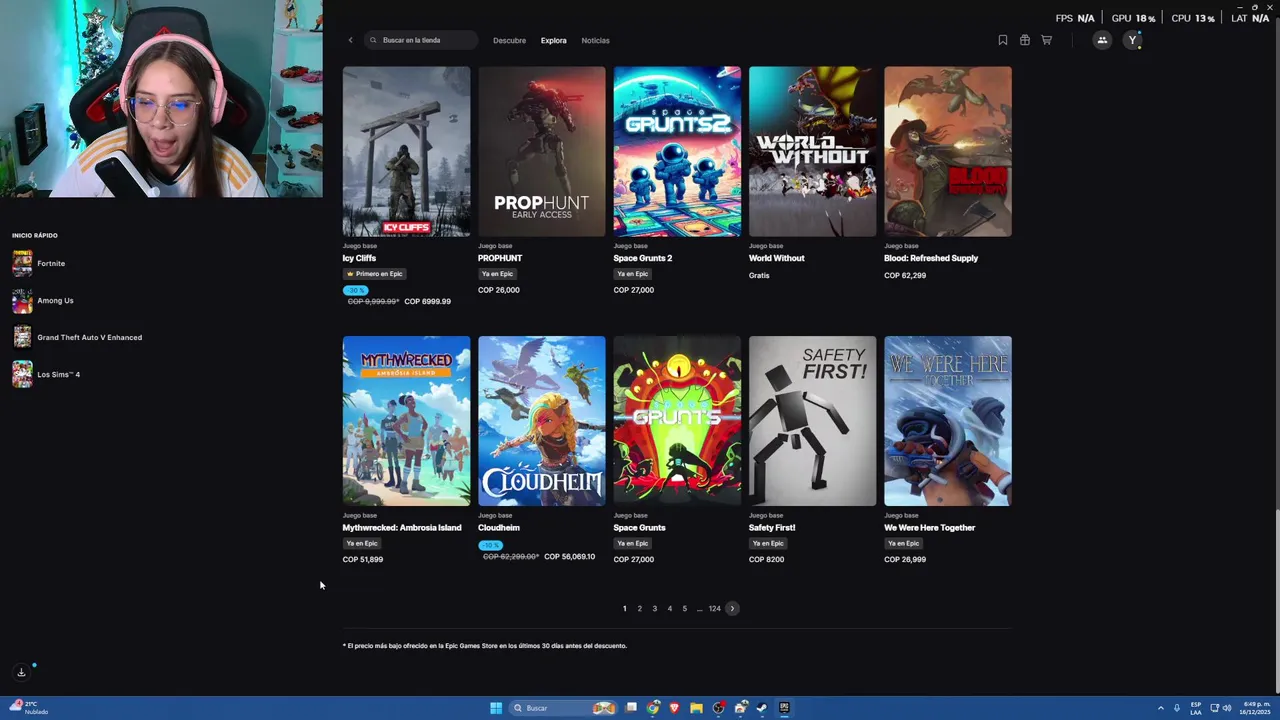Click the Icy Cliffs title link
This screenshot has height=720, width=1280.
pyautogui.click(x=359, y=258)
